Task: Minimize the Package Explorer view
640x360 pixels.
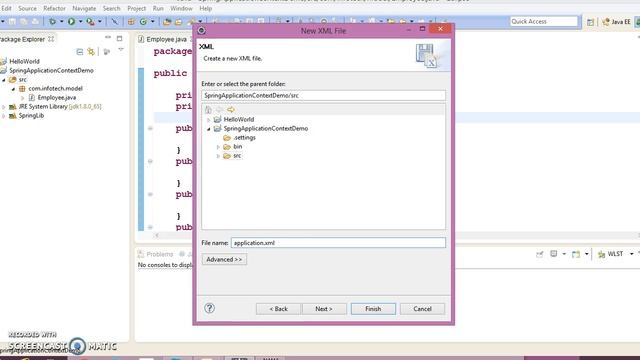Action: pos(108,38)
